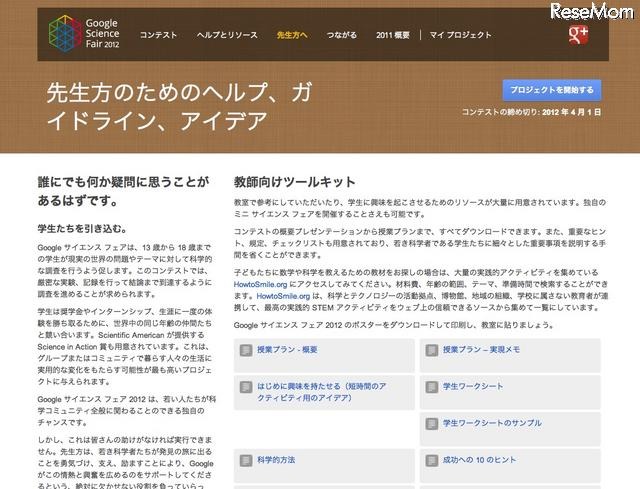Open the つながる menu item

342,35
